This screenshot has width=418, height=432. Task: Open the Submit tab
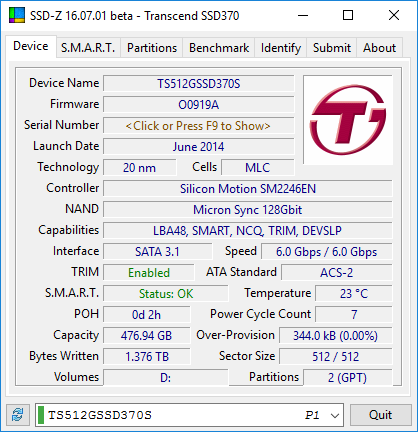coord(332,48)
